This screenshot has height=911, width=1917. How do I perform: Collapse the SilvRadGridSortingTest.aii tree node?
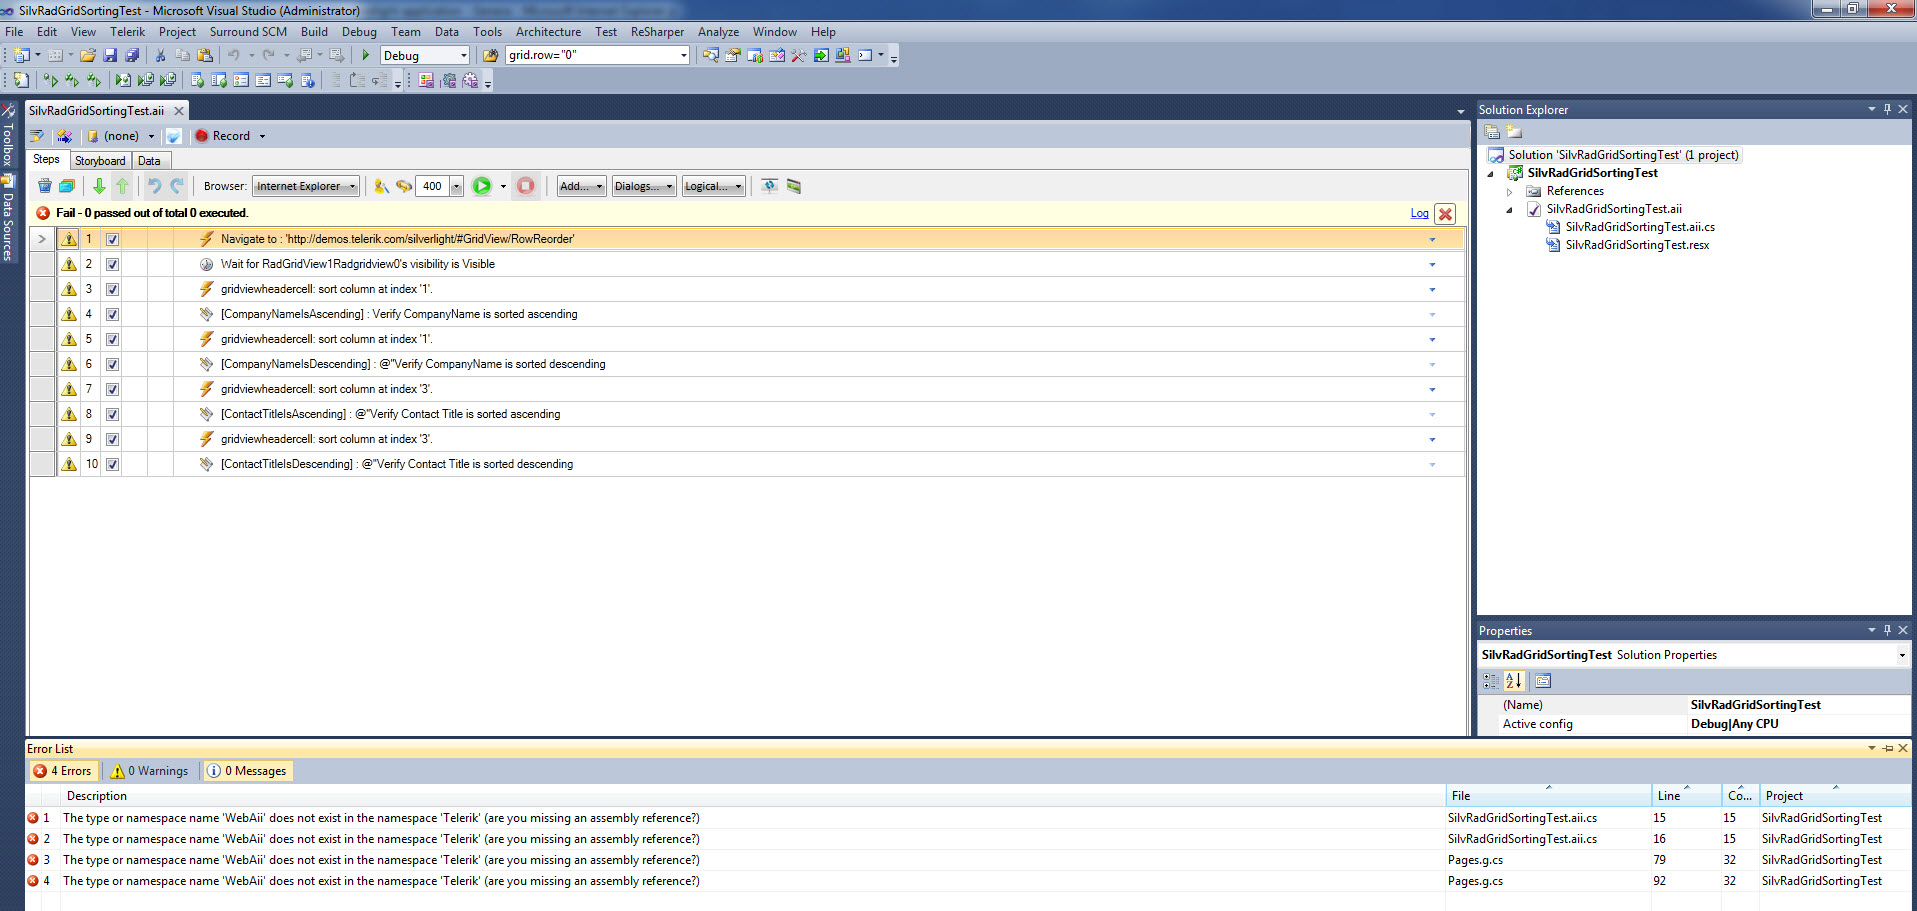tap(1510, 209)
